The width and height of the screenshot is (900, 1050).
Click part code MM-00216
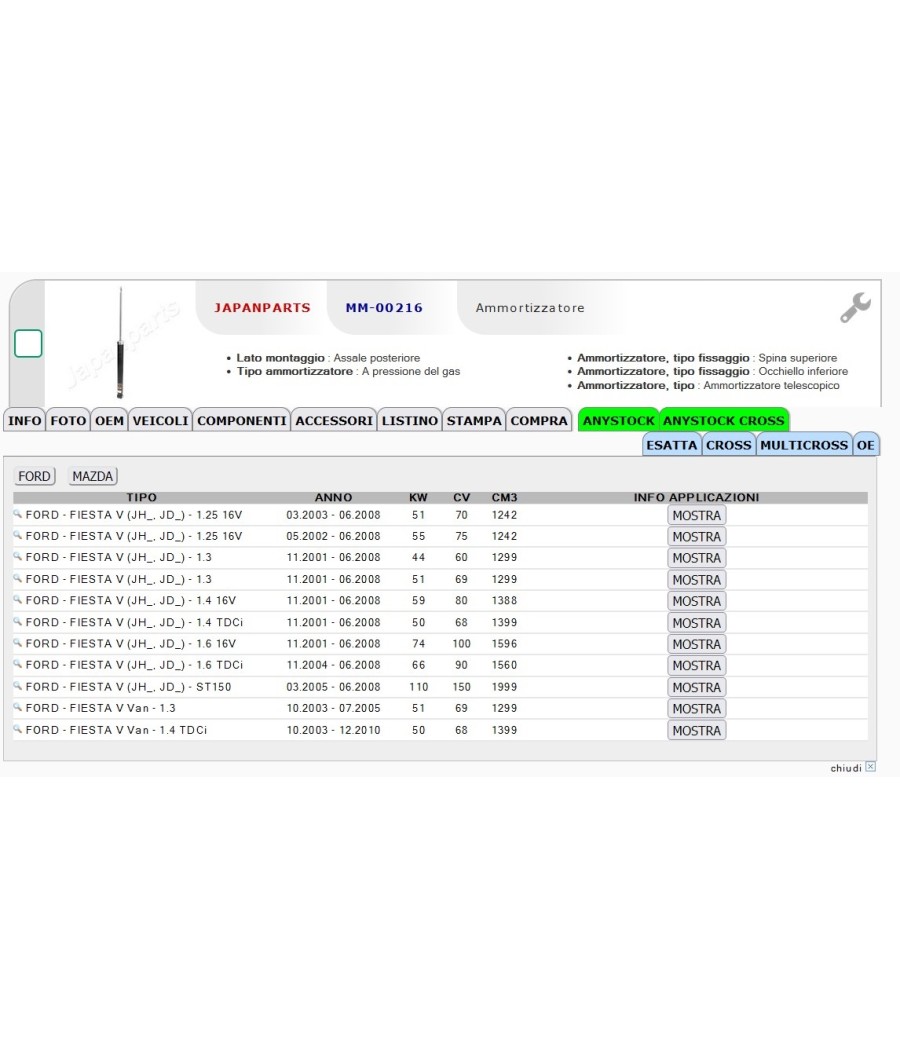click(x=384, y=308)
